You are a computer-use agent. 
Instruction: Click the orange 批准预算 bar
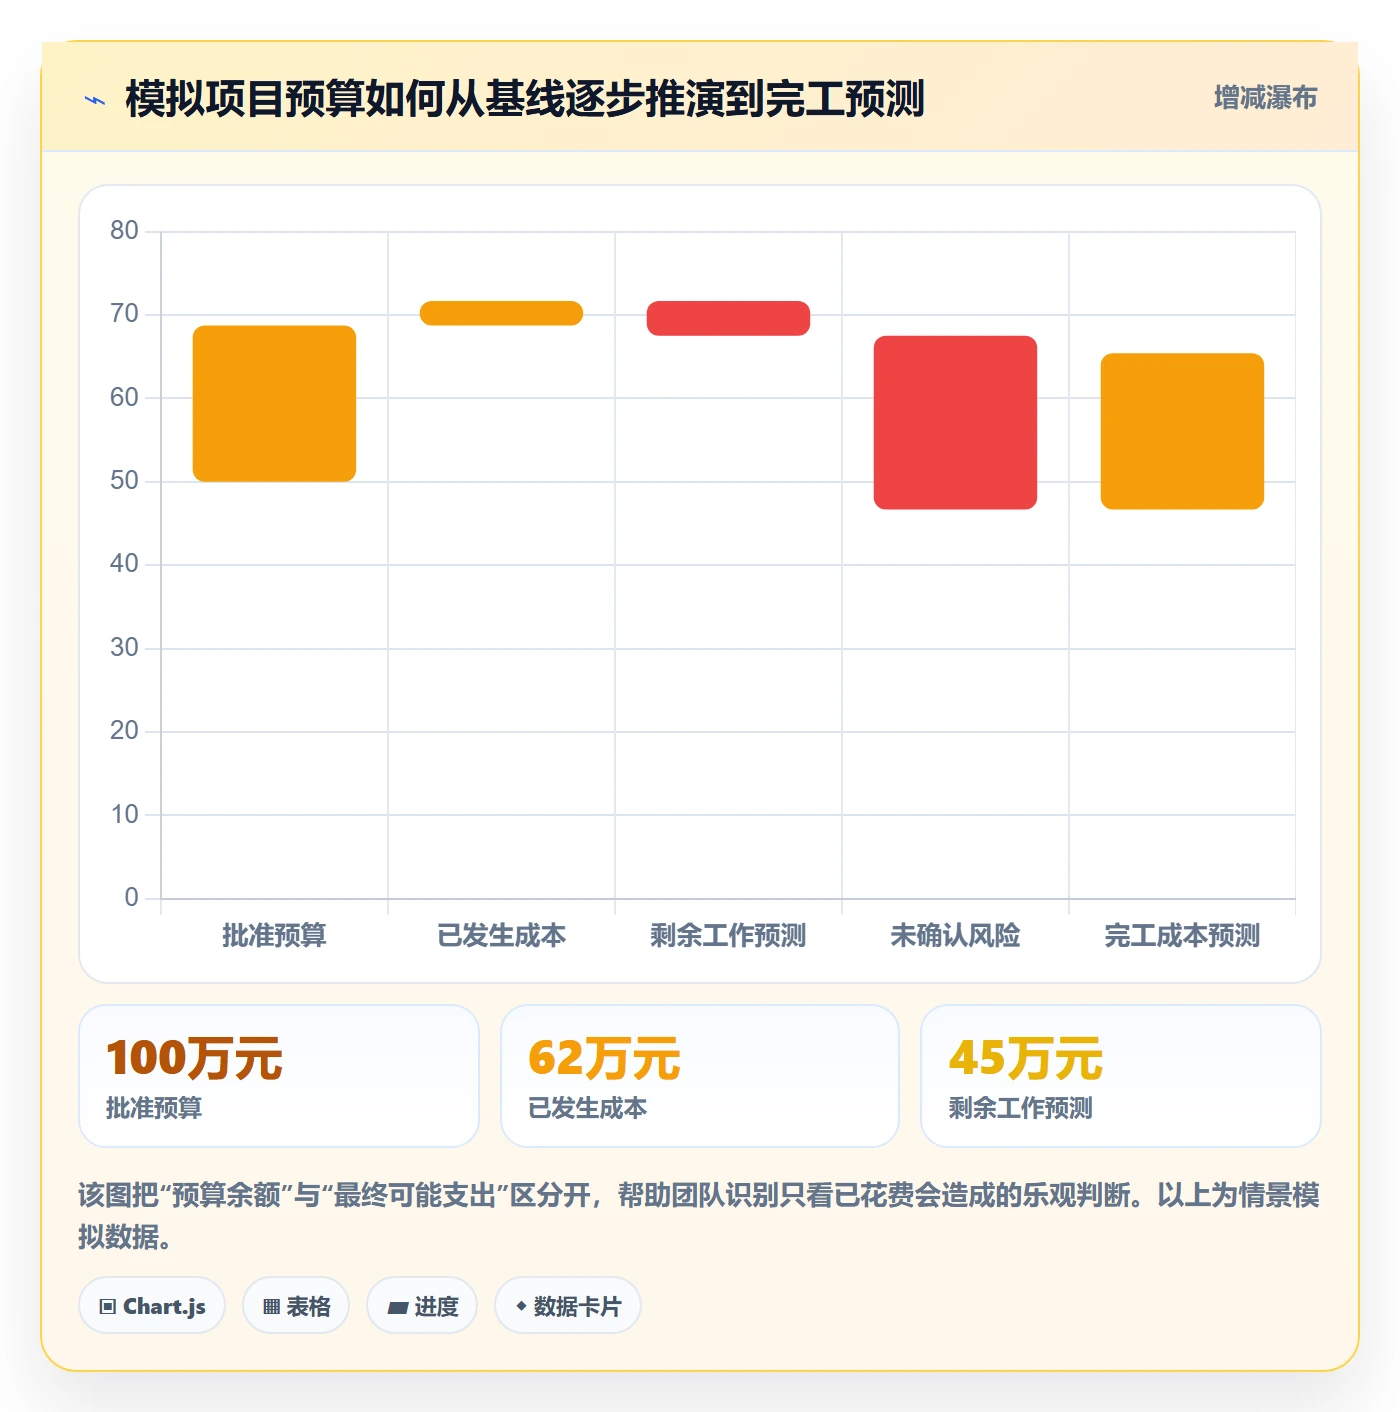point(274,404)
